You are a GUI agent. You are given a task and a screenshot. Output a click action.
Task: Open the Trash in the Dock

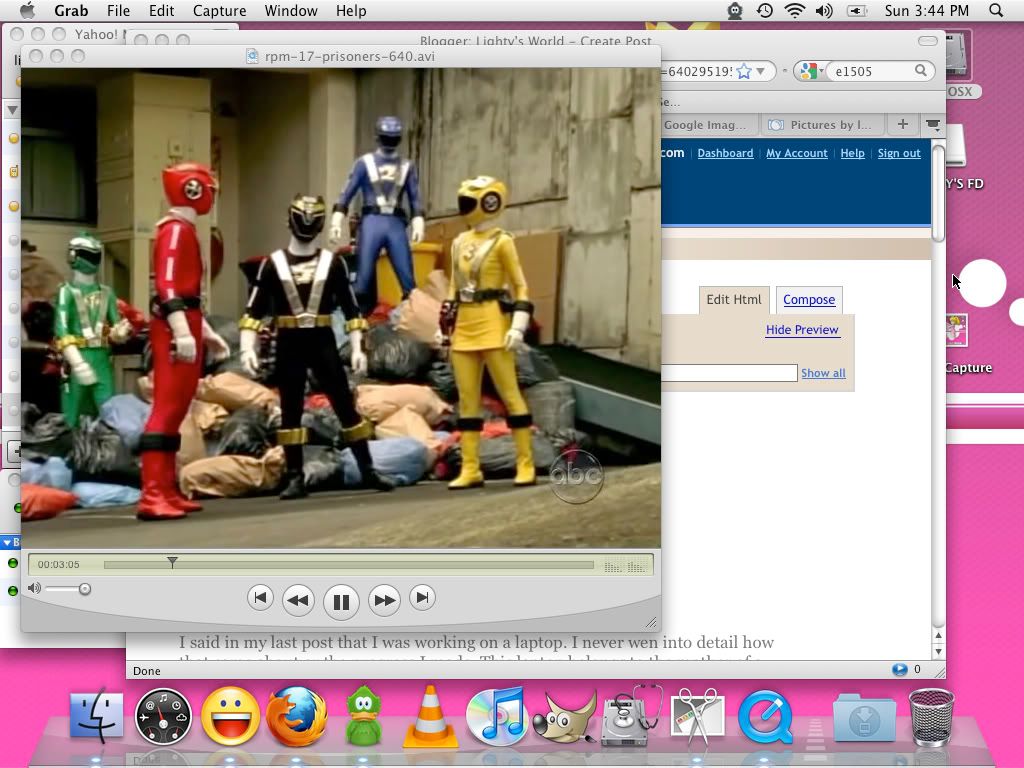pyautogui.click(x=931, y=717)
